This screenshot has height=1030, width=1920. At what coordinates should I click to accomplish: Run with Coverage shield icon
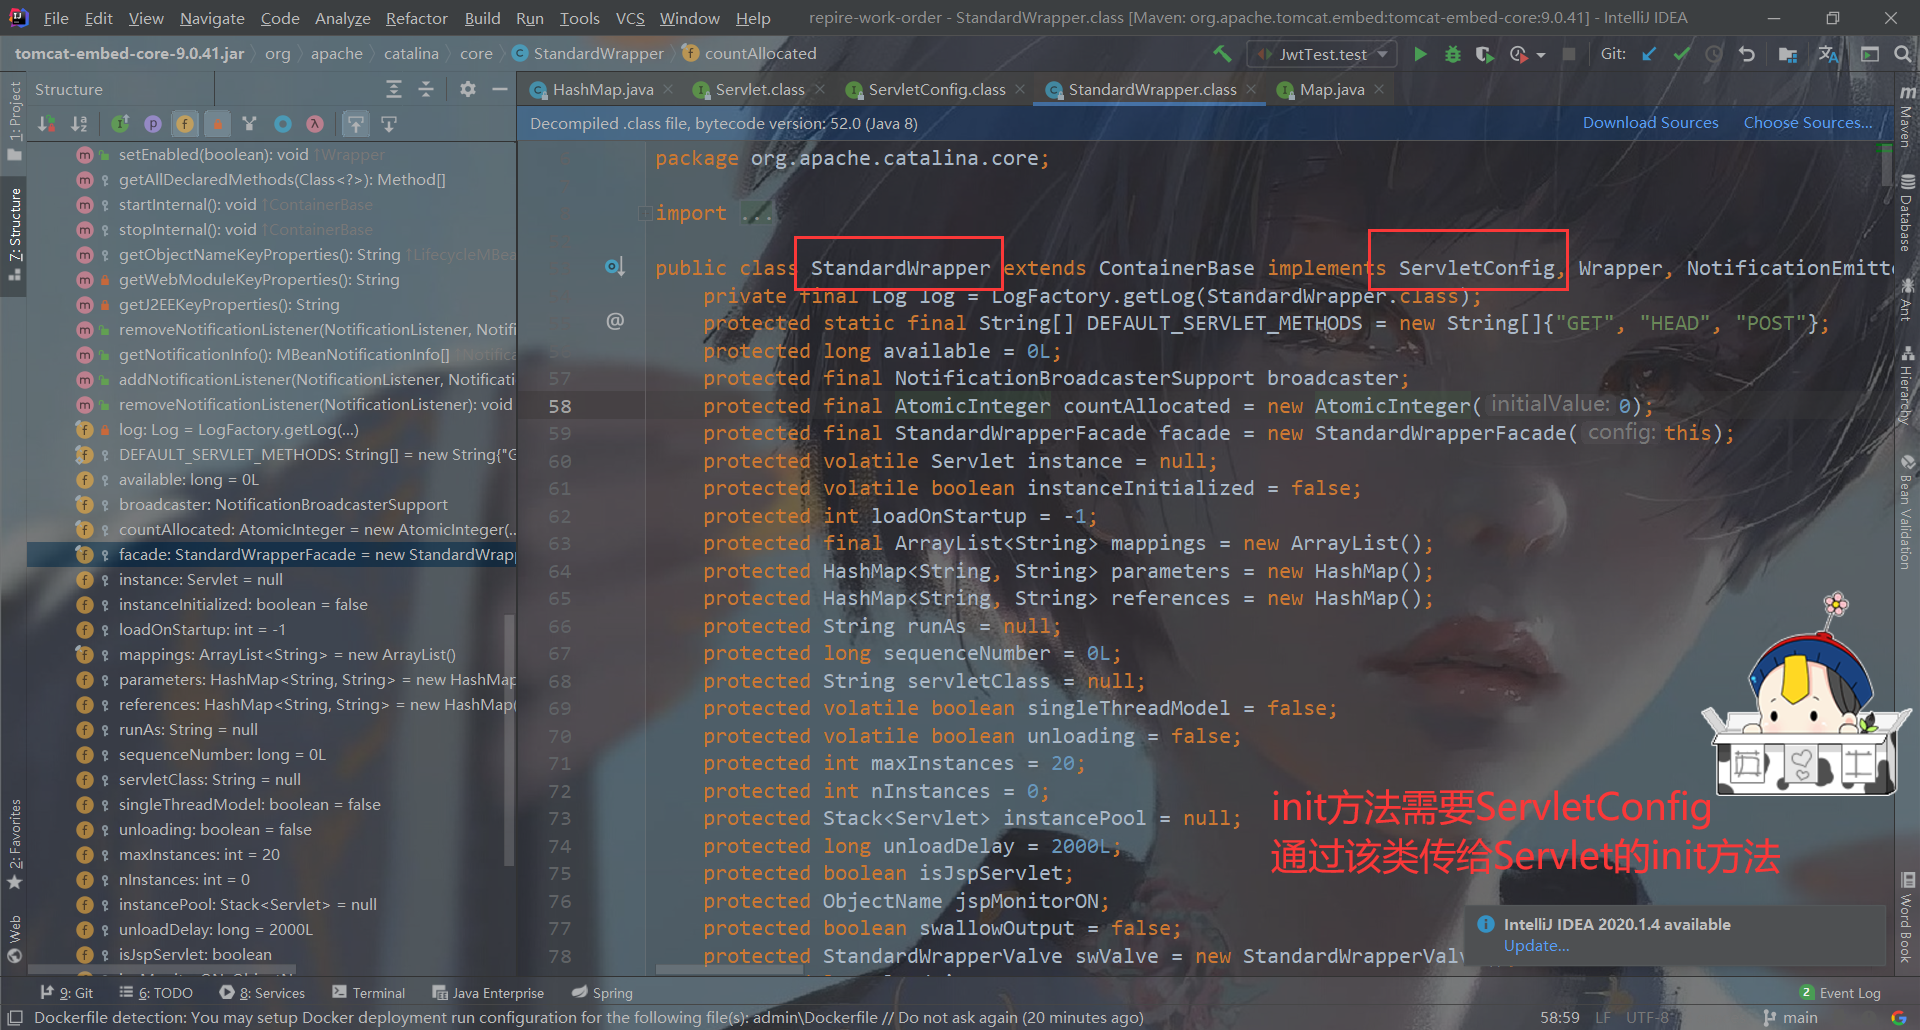(x=1485, y=54)
